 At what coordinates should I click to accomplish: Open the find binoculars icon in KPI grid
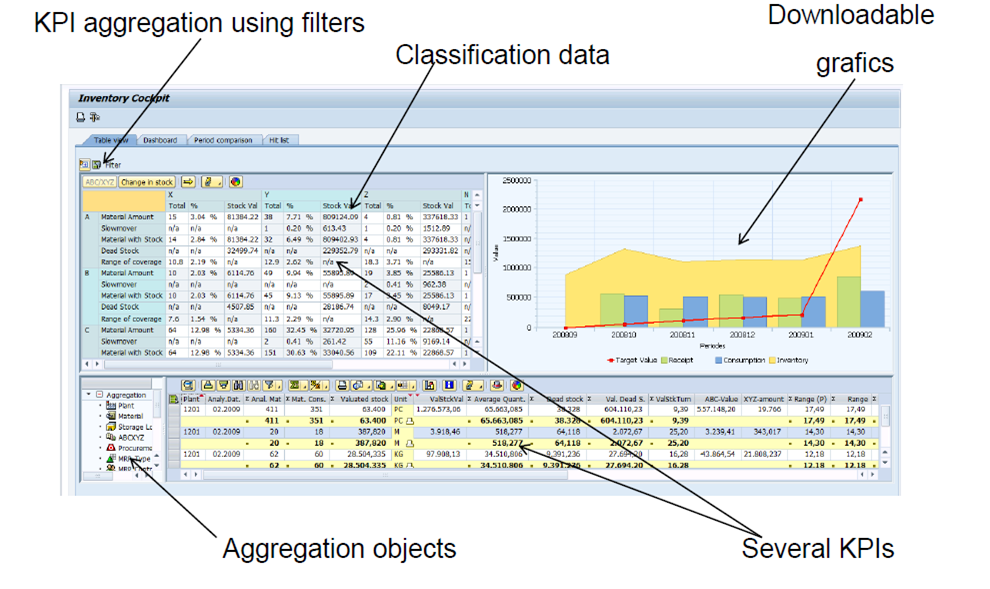pos(237,385)
